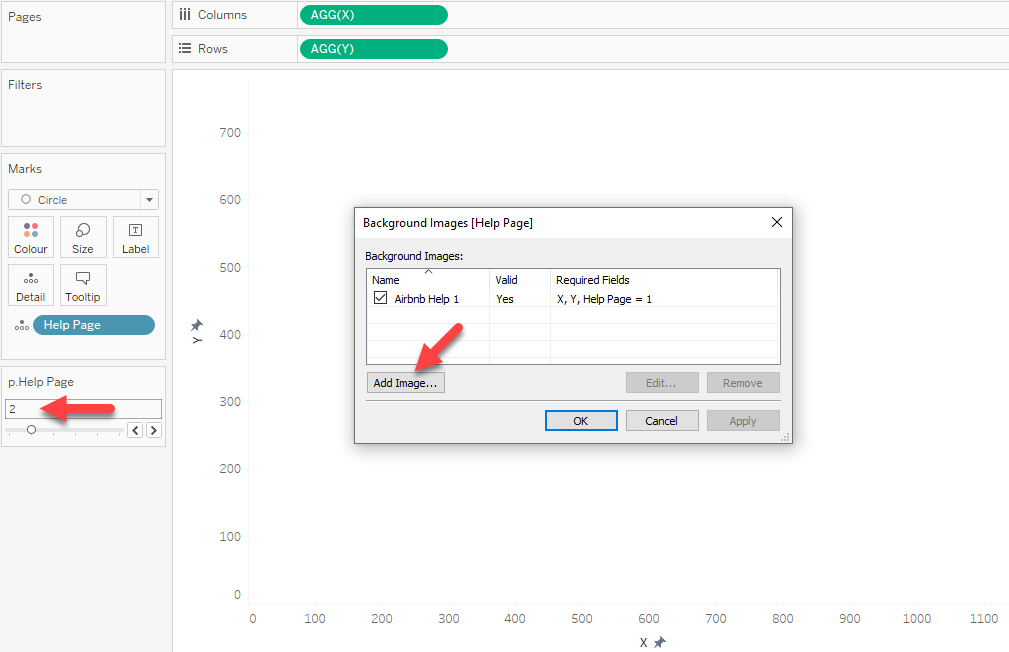
Task: Open the Detail marks card
Action: pos(31,285)
